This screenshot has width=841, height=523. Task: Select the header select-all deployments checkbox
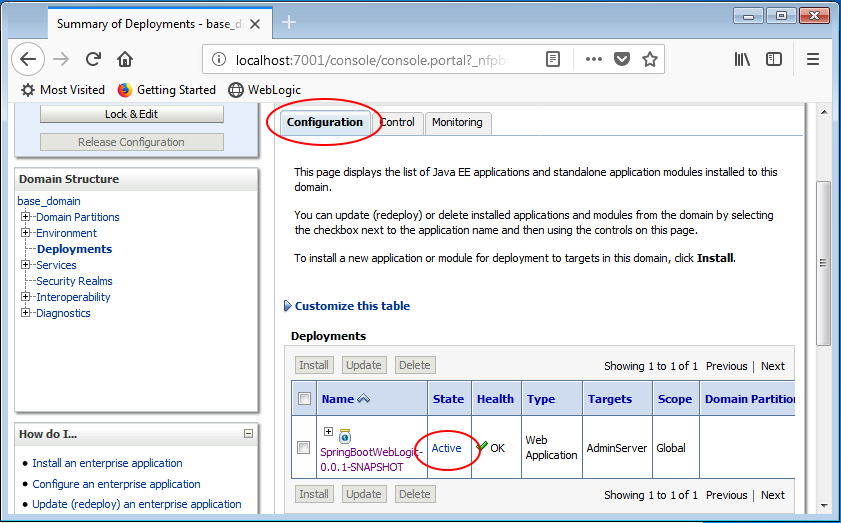click(304, 399)
